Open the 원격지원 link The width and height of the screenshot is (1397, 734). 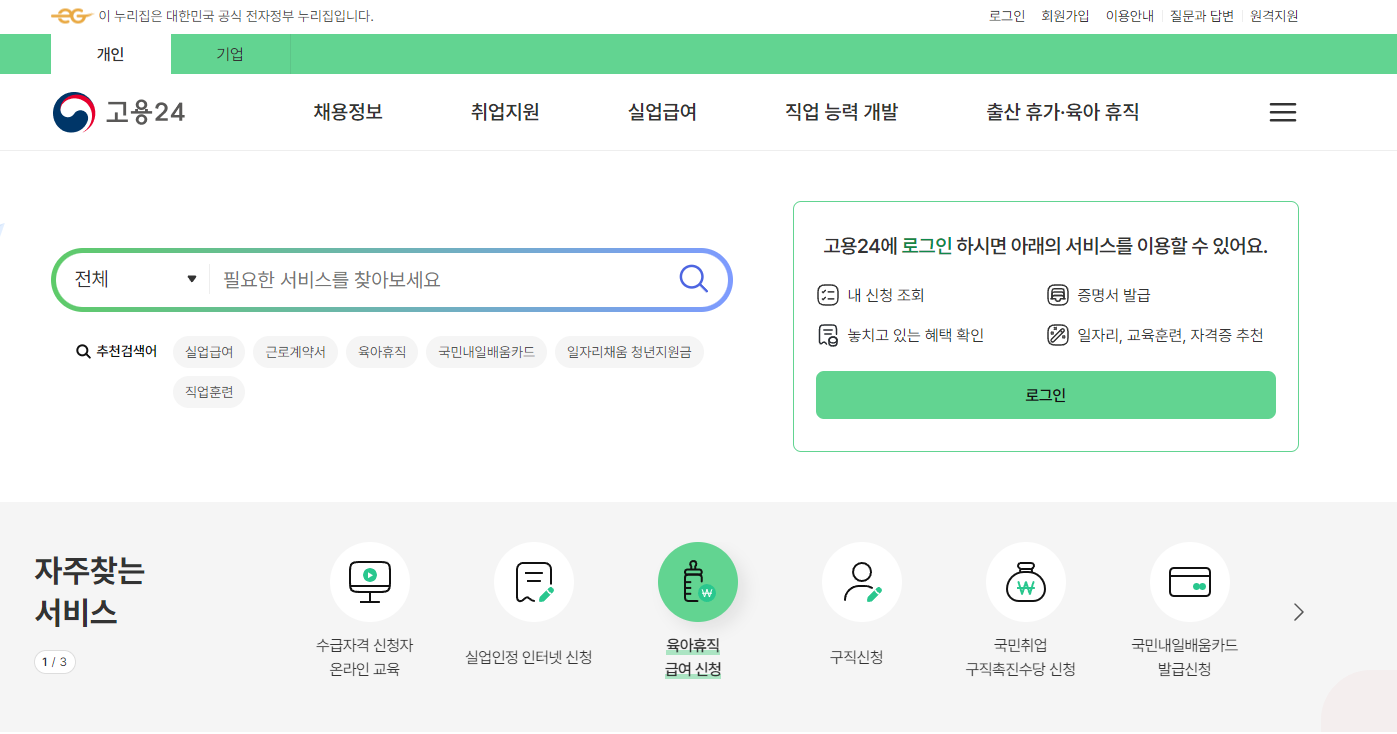pyautogui.click(x=1274, y=16)
